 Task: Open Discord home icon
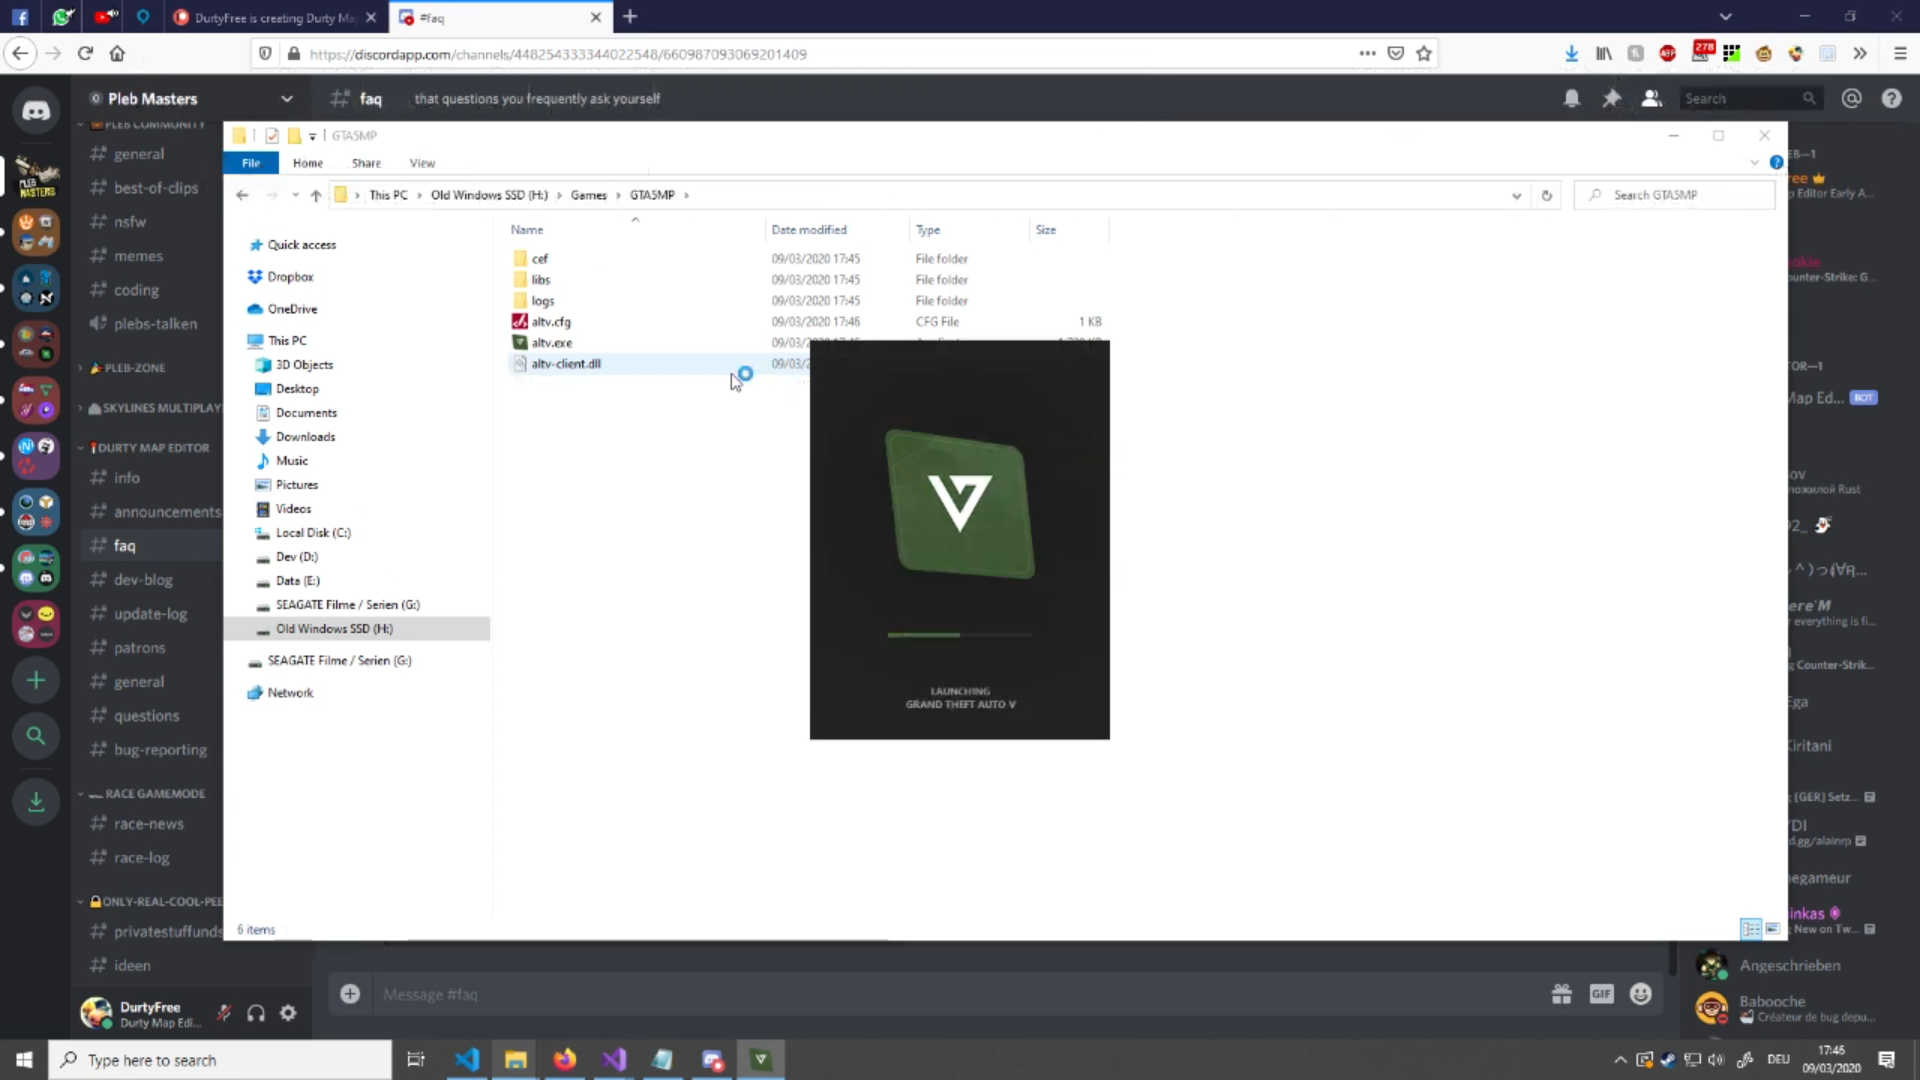point(36,111)
